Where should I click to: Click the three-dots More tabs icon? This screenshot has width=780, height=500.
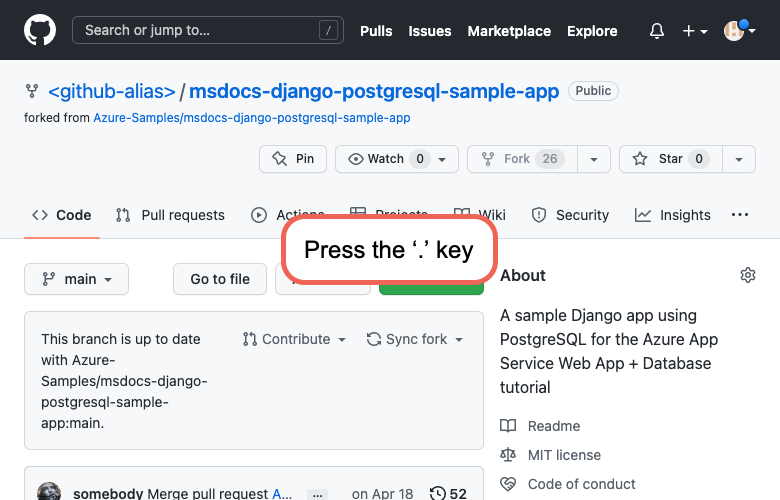(740, 215)
